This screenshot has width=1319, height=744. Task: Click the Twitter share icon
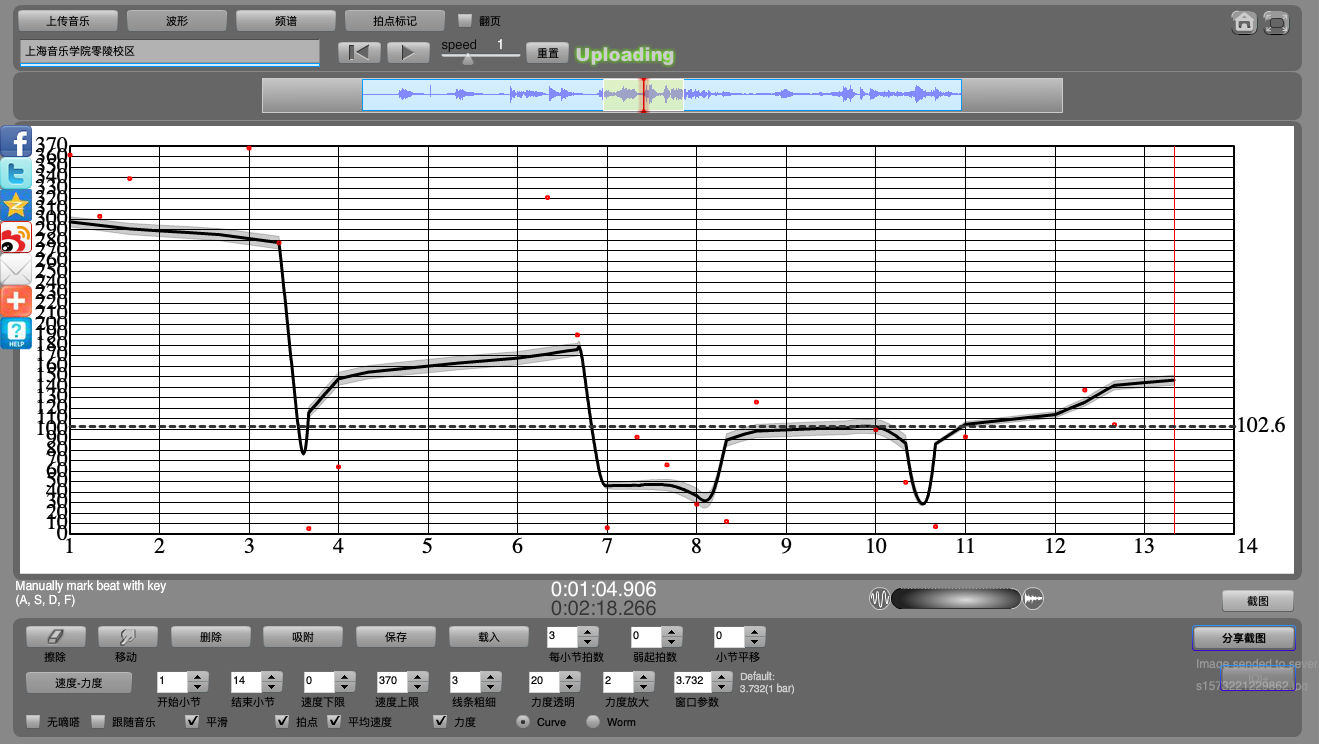coord(16,174)
